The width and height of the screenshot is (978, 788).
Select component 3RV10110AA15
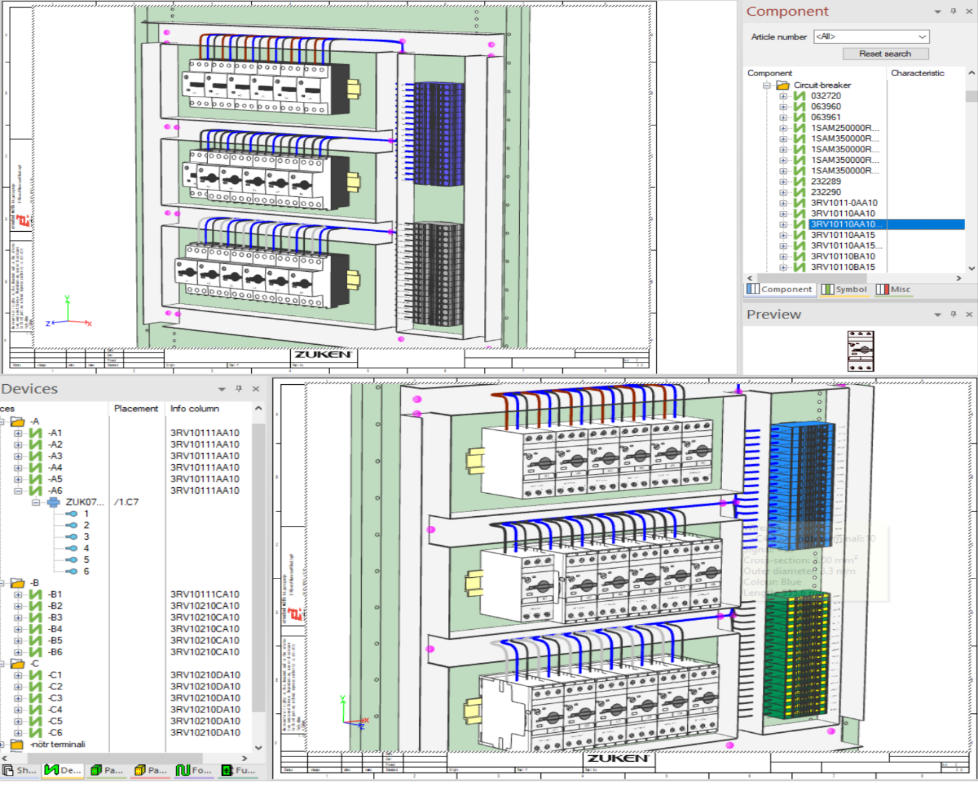[843, 235]
